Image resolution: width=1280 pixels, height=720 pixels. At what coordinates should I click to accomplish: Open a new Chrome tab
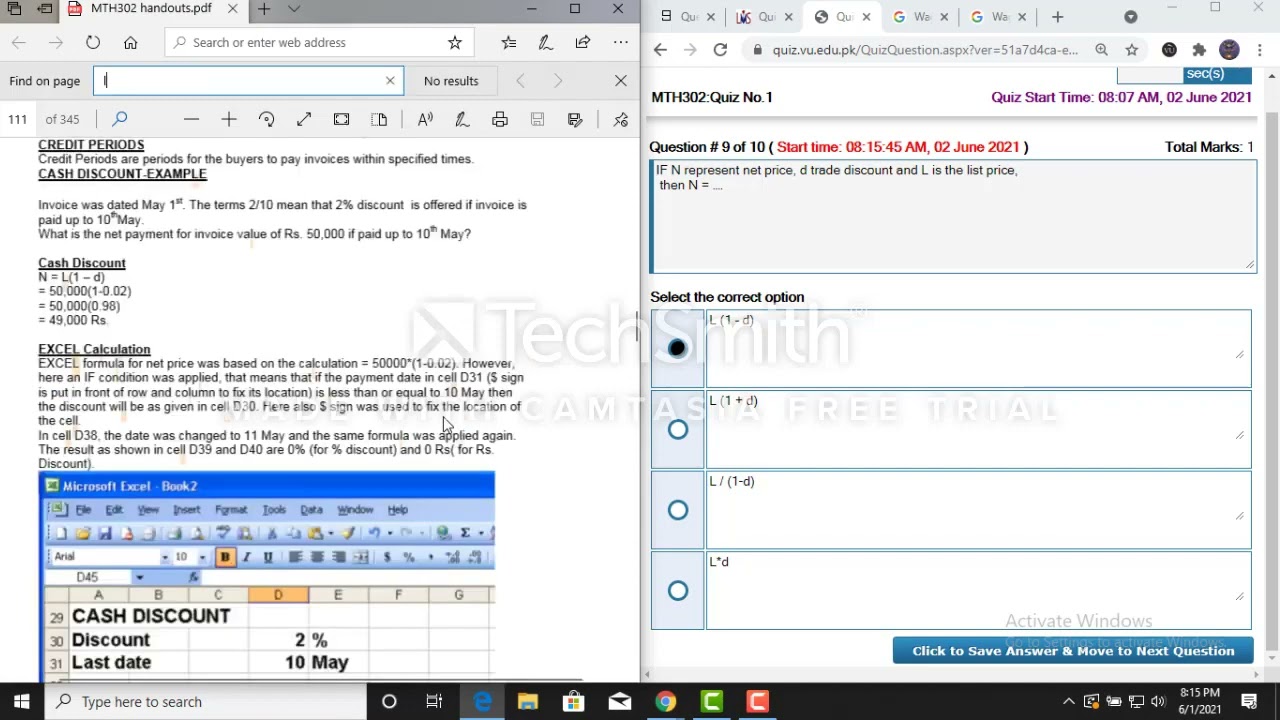pos(1057,17)
